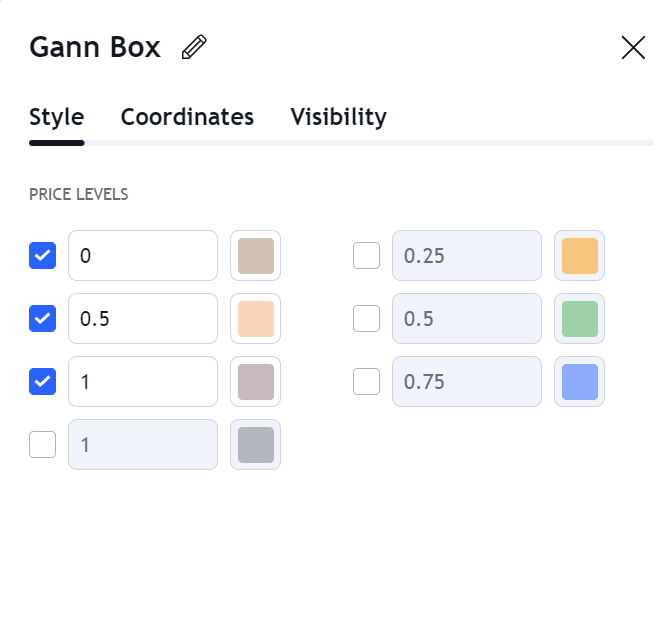Screen dimensions: 654x631
Task: Close the Gann Box dialog
Action: point(633,48)
